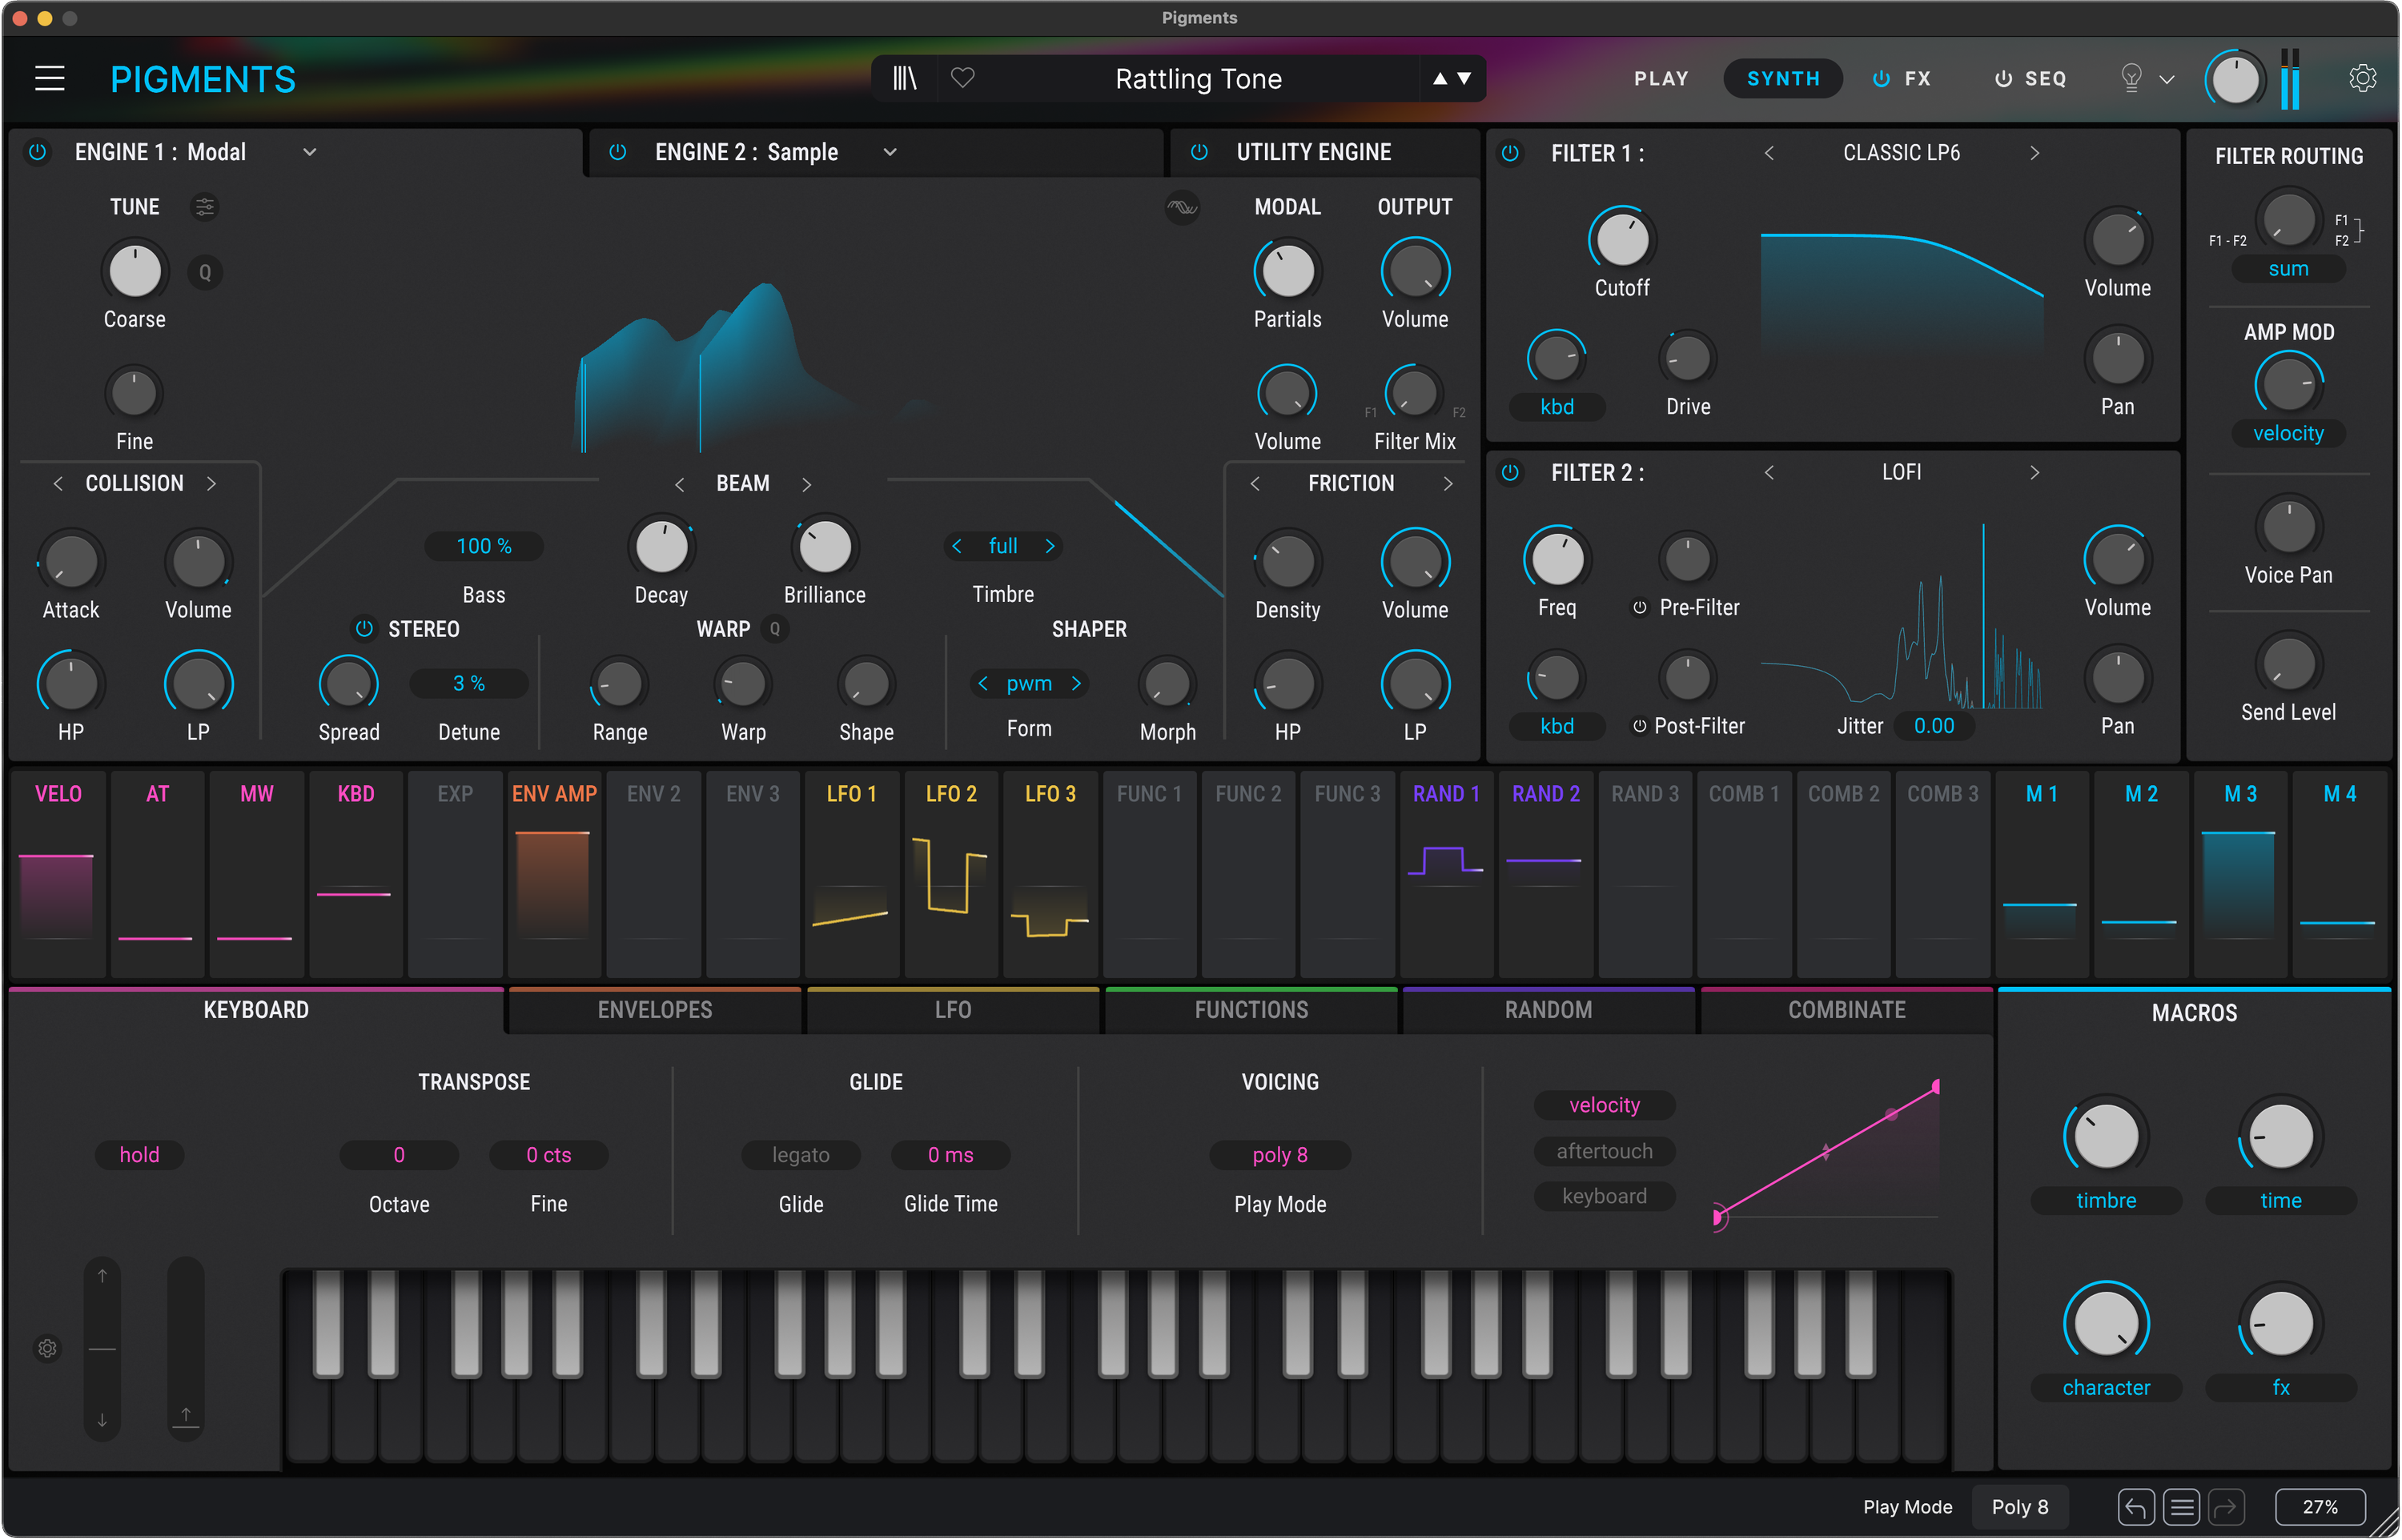Image resolution: width=2402 pixels, height=1540 pixels.
Task: Click the Rattling Tone preset name
Action: coord(1198,78)
